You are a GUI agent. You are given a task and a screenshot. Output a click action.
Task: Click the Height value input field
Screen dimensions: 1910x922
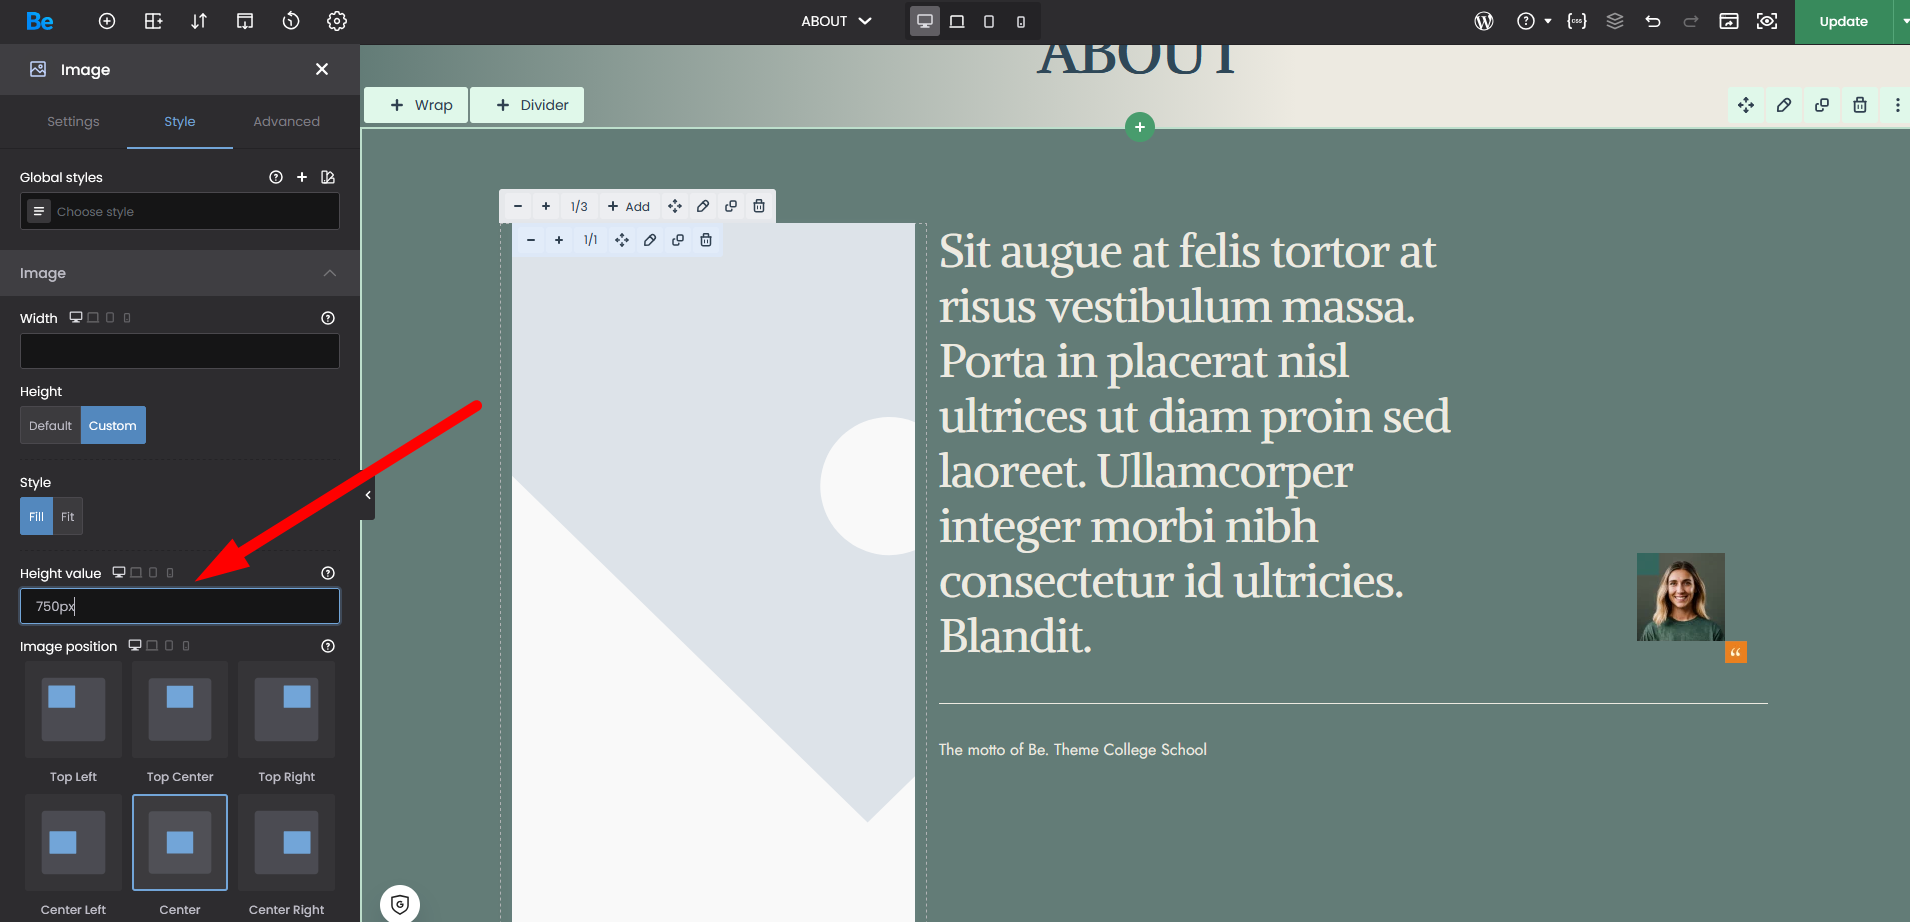point(180,606)
